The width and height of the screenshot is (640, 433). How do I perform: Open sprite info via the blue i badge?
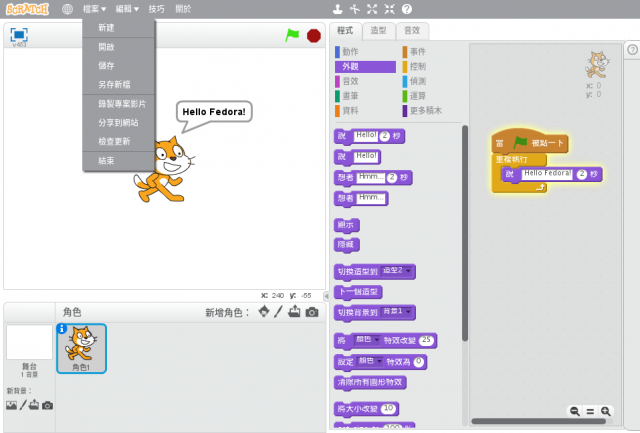tap(62, 328)
